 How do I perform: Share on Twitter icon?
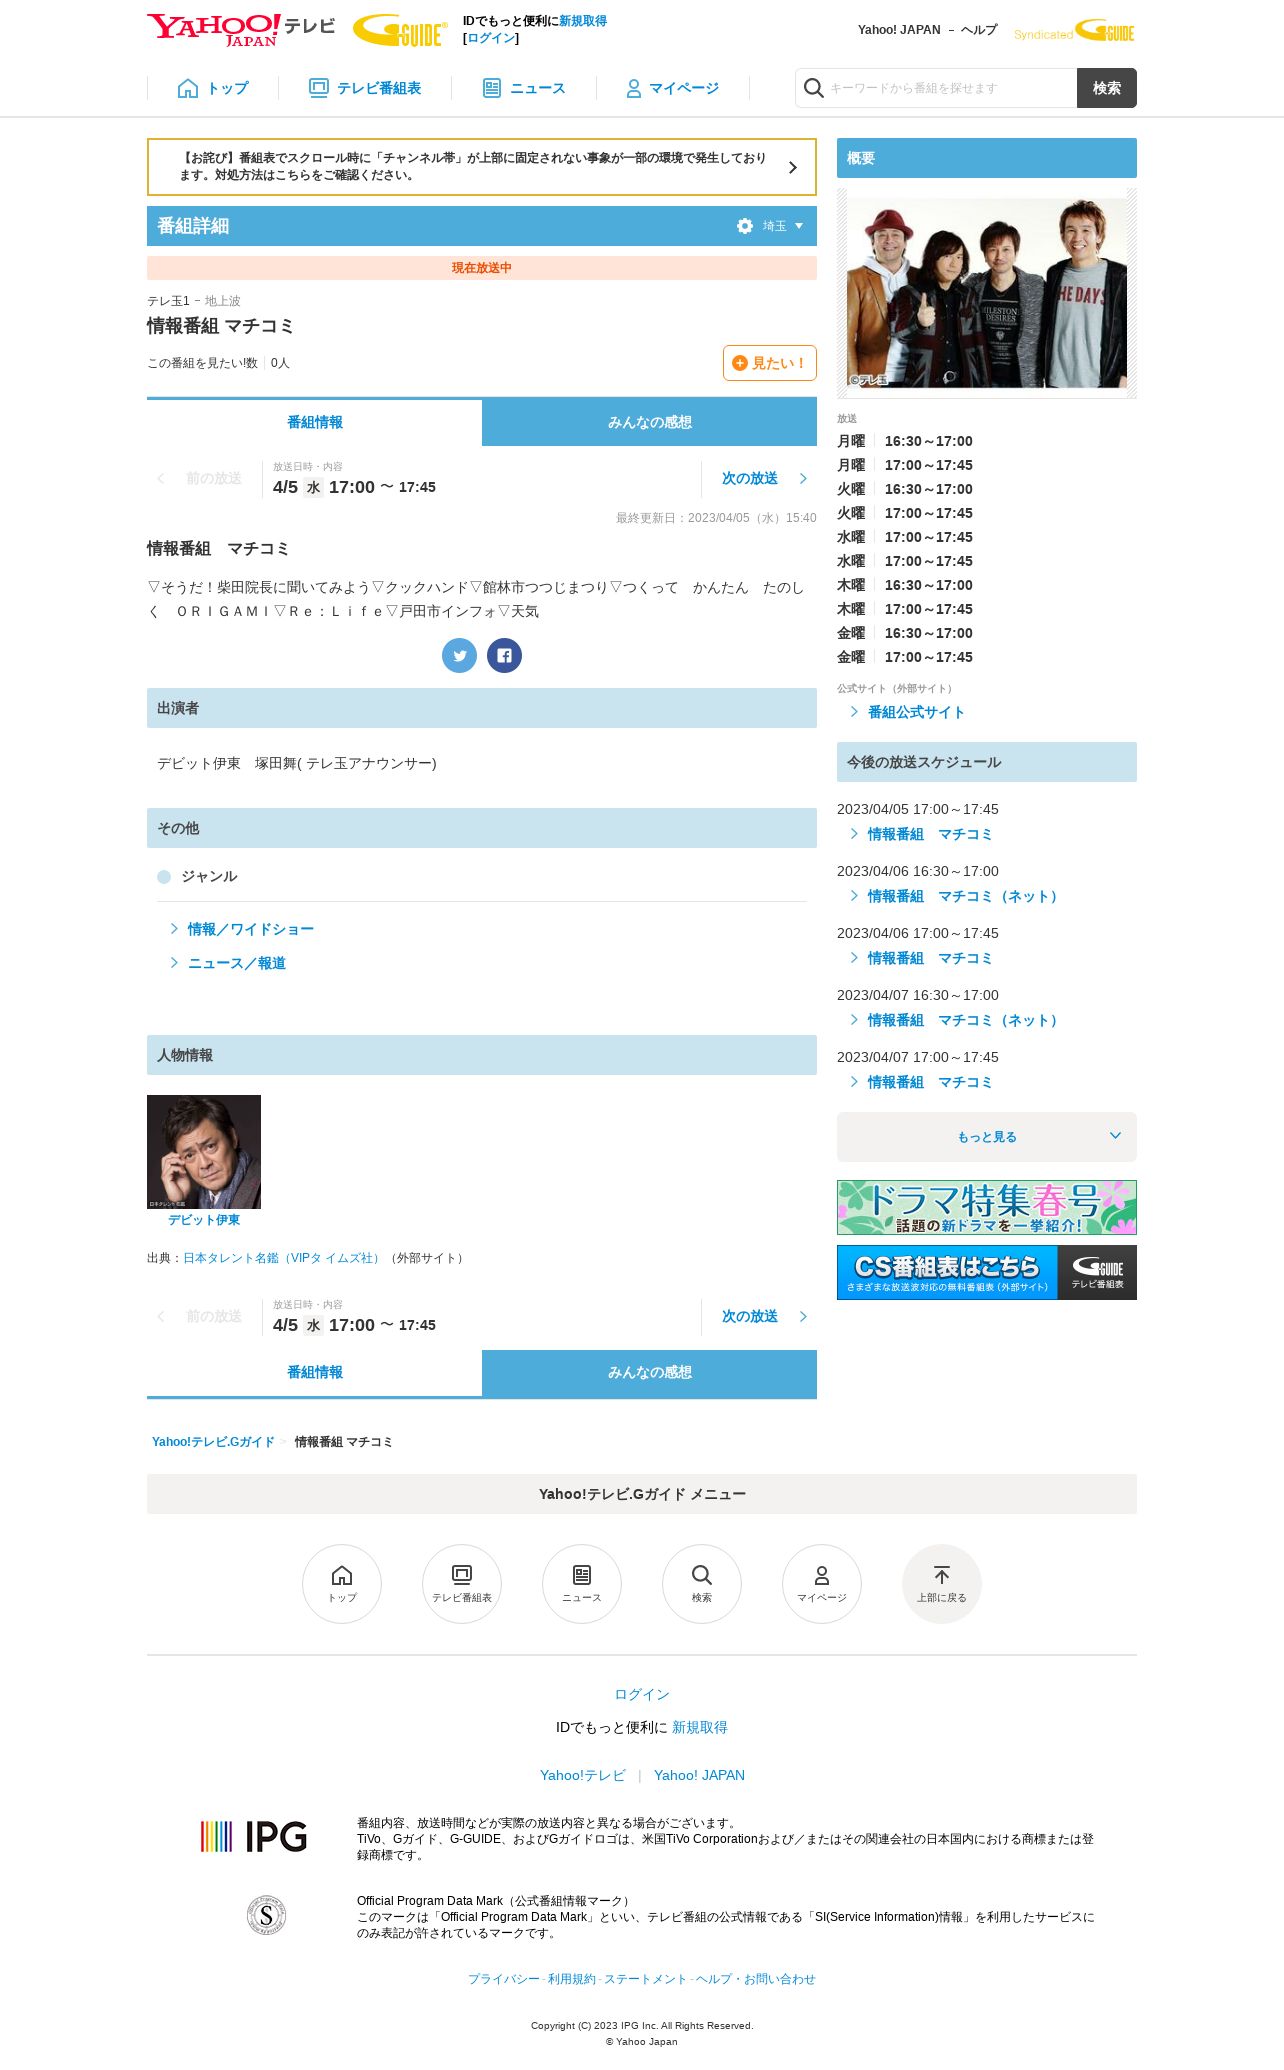[x=459, y=655]
